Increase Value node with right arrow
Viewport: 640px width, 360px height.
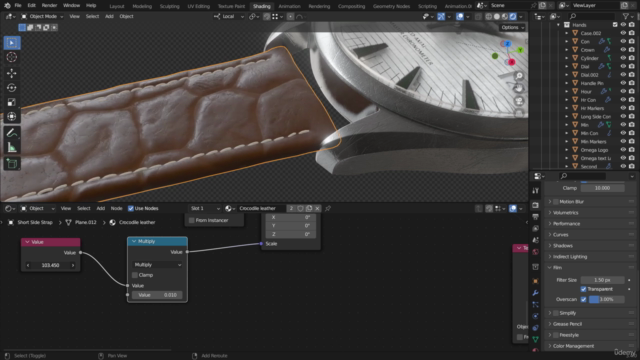73,265
